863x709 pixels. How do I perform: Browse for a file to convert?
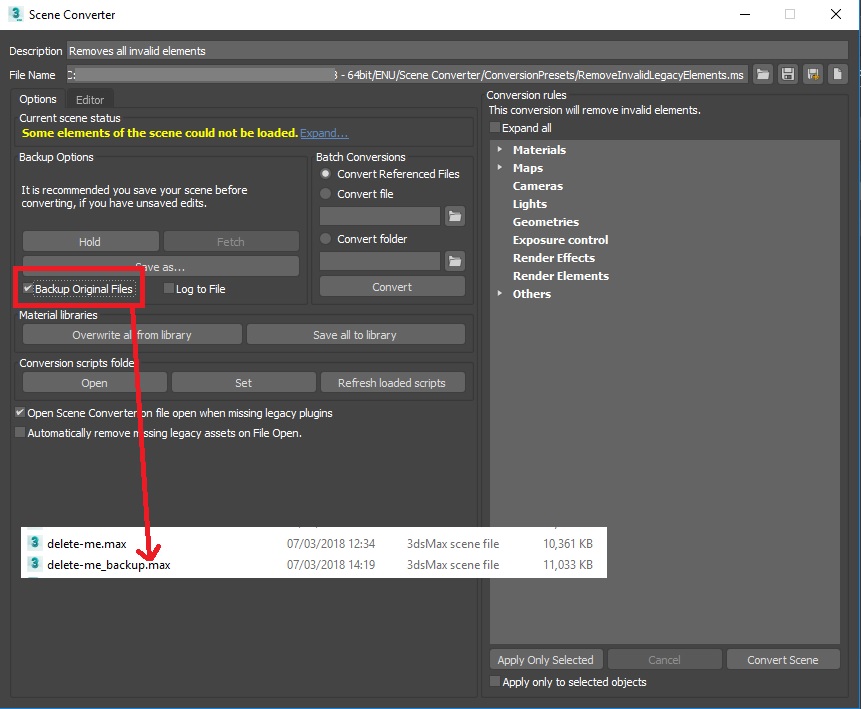[x=456, y=215]
